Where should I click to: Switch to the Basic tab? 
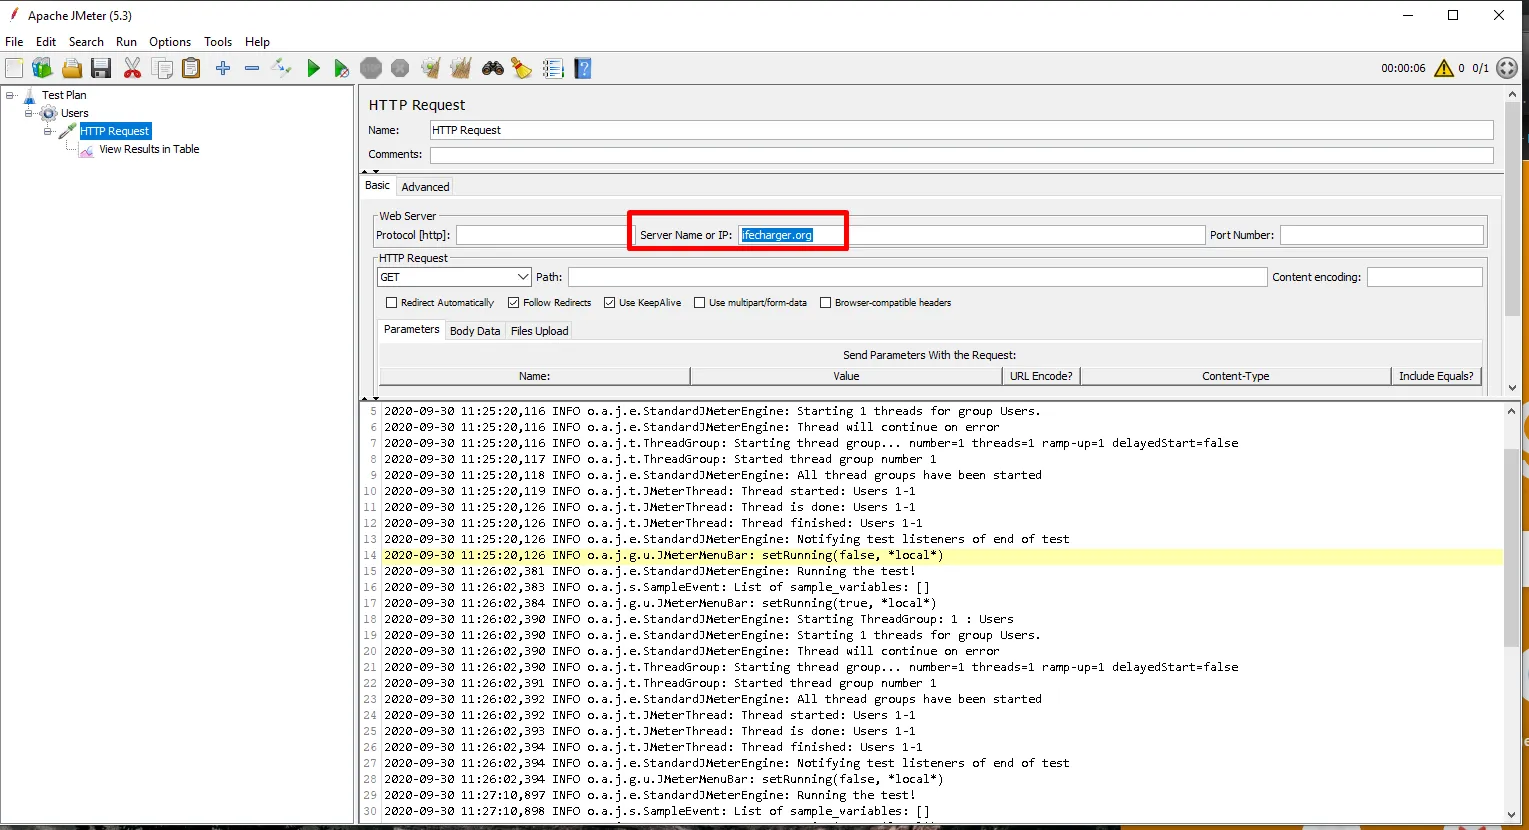(x=377, y=186)
